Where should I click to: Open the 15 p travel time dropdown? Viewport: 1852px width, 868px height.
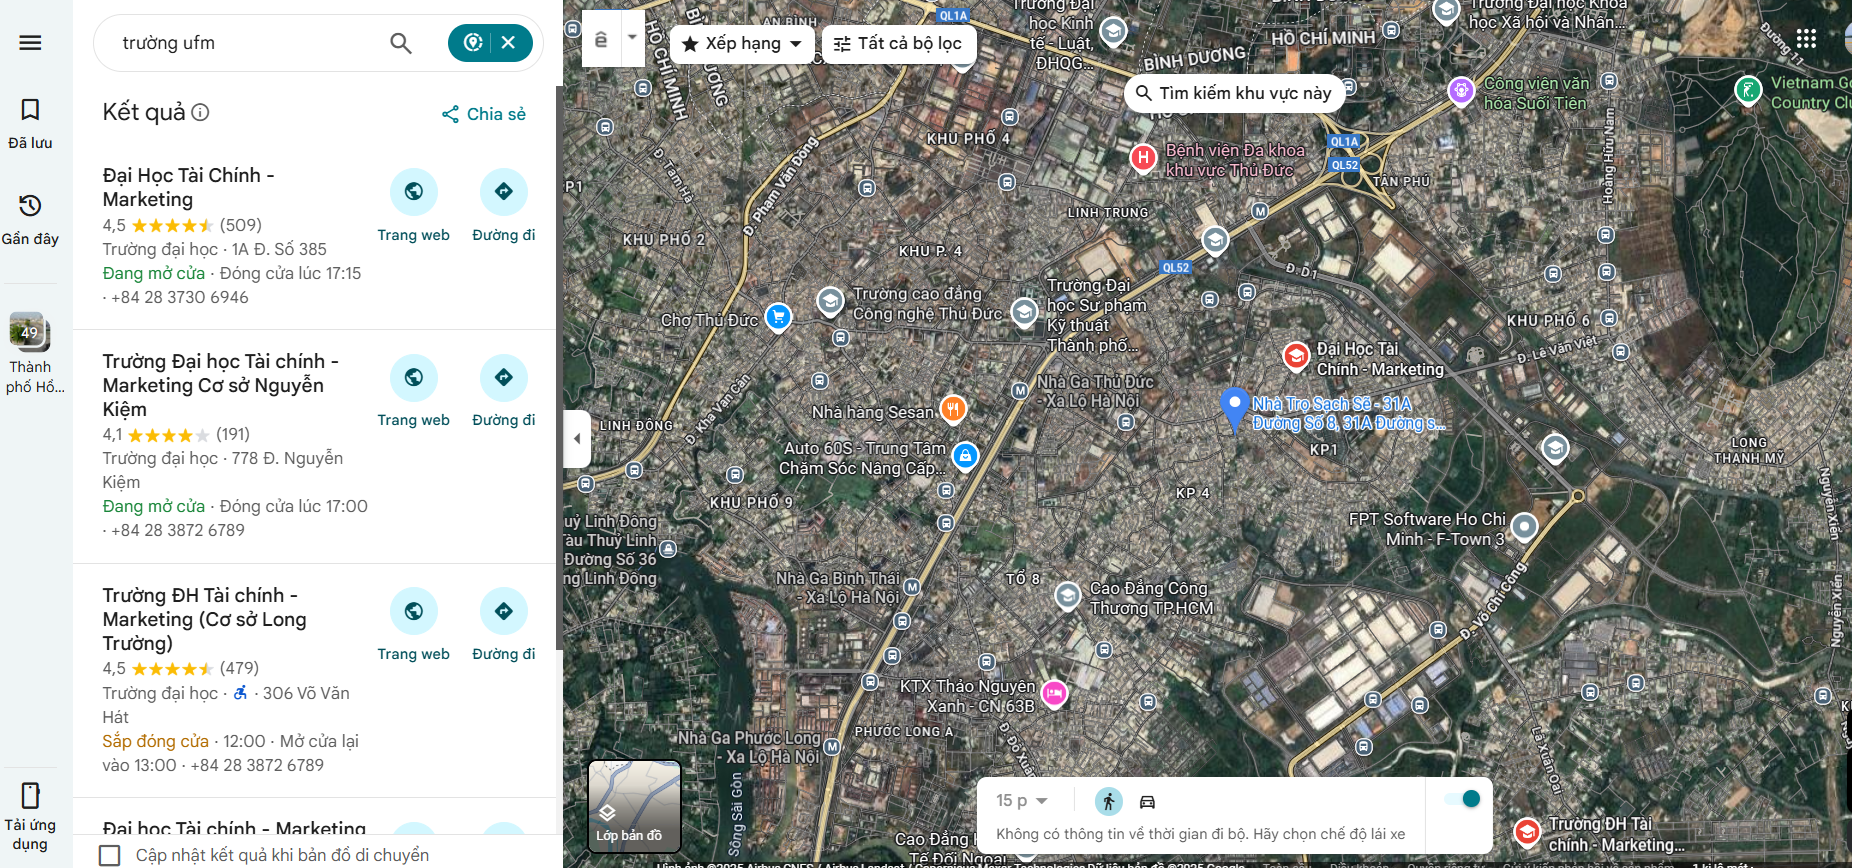1021,801
